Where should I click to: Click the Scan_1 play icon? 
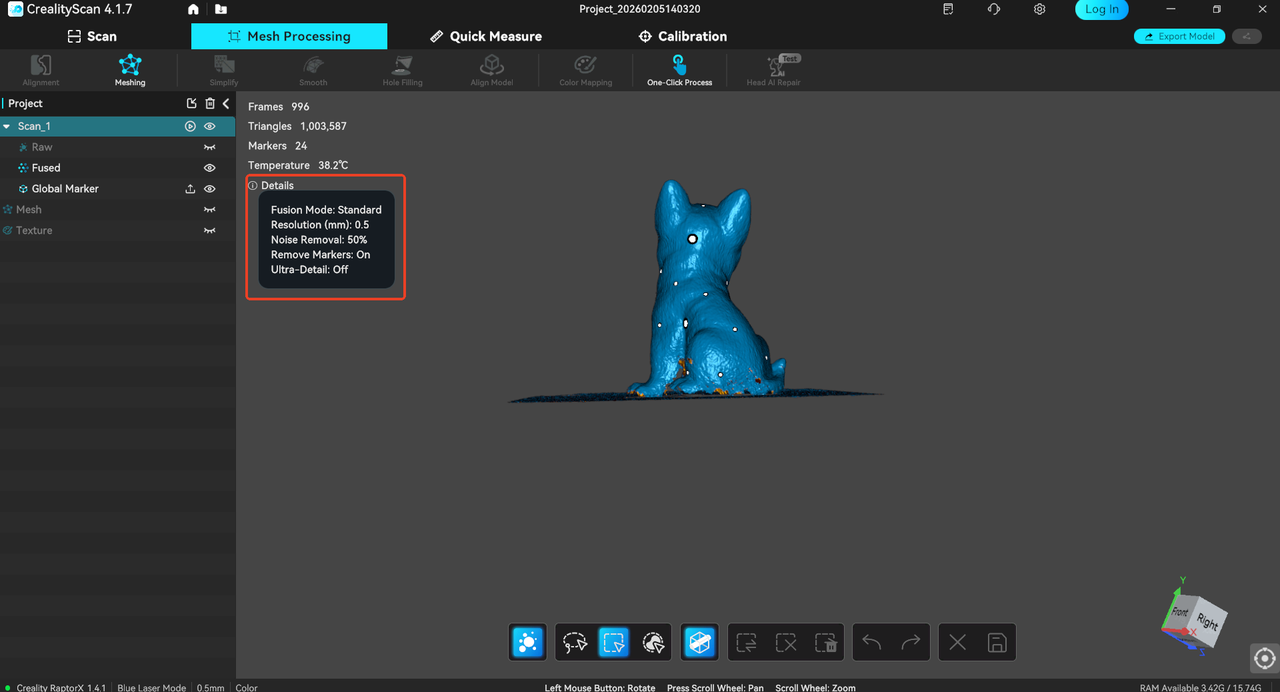(x=190, y=127)
